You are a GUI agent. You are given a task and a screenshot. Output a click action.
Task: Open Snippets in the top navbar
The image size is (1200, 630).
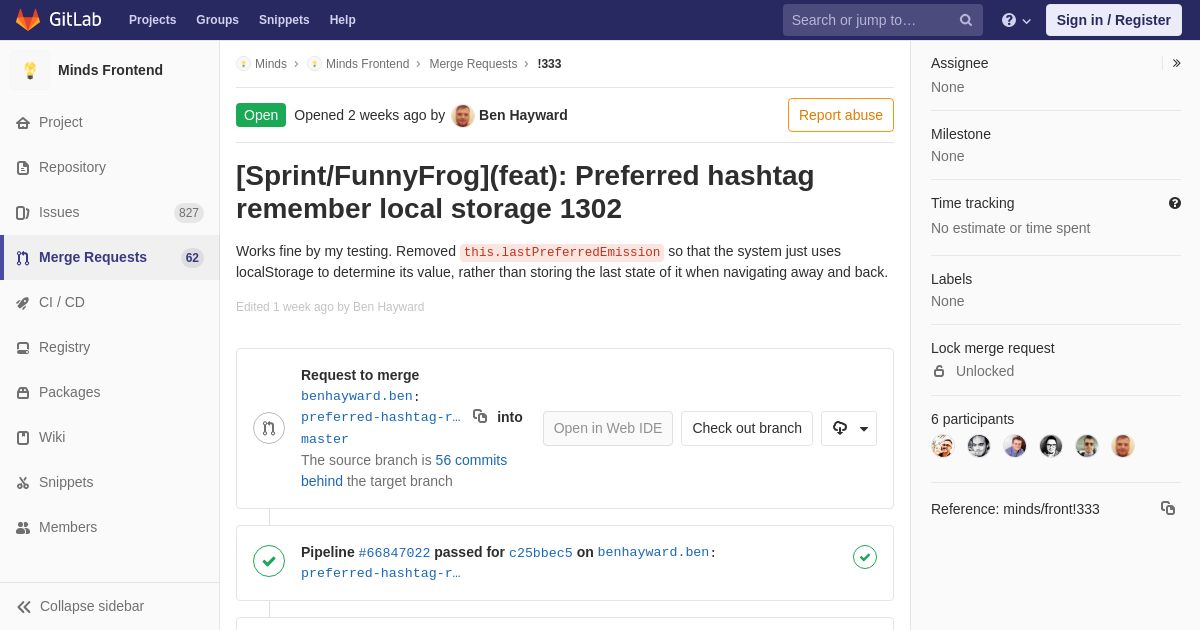tap(284, 20)
